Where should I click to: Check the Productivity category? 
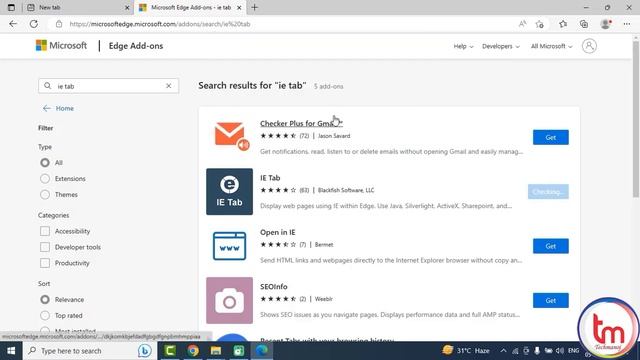coord(45,263)
